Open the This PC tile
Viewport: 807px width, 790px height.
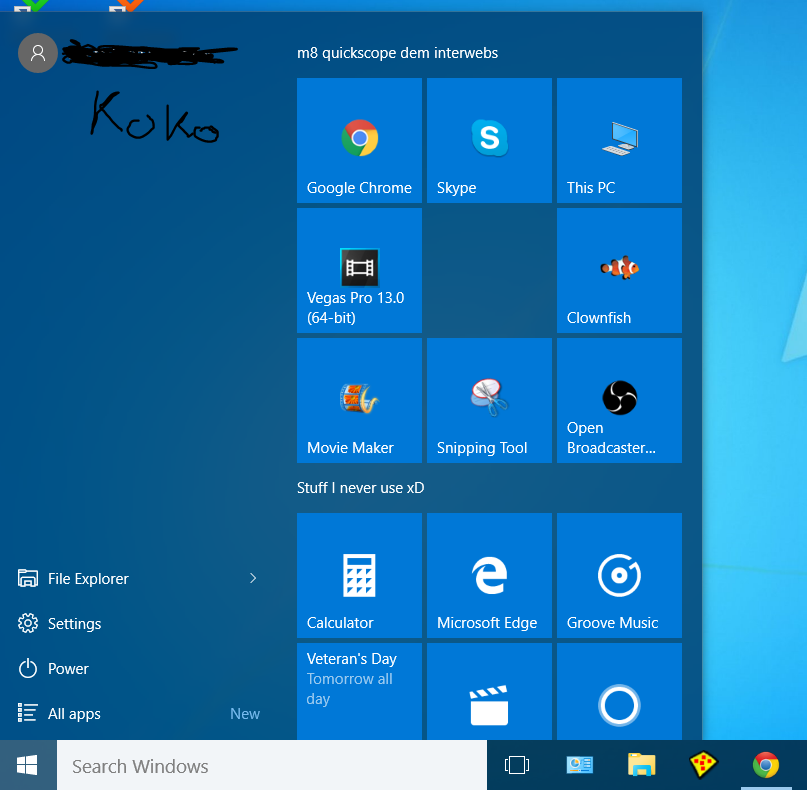tap(619, 140)
